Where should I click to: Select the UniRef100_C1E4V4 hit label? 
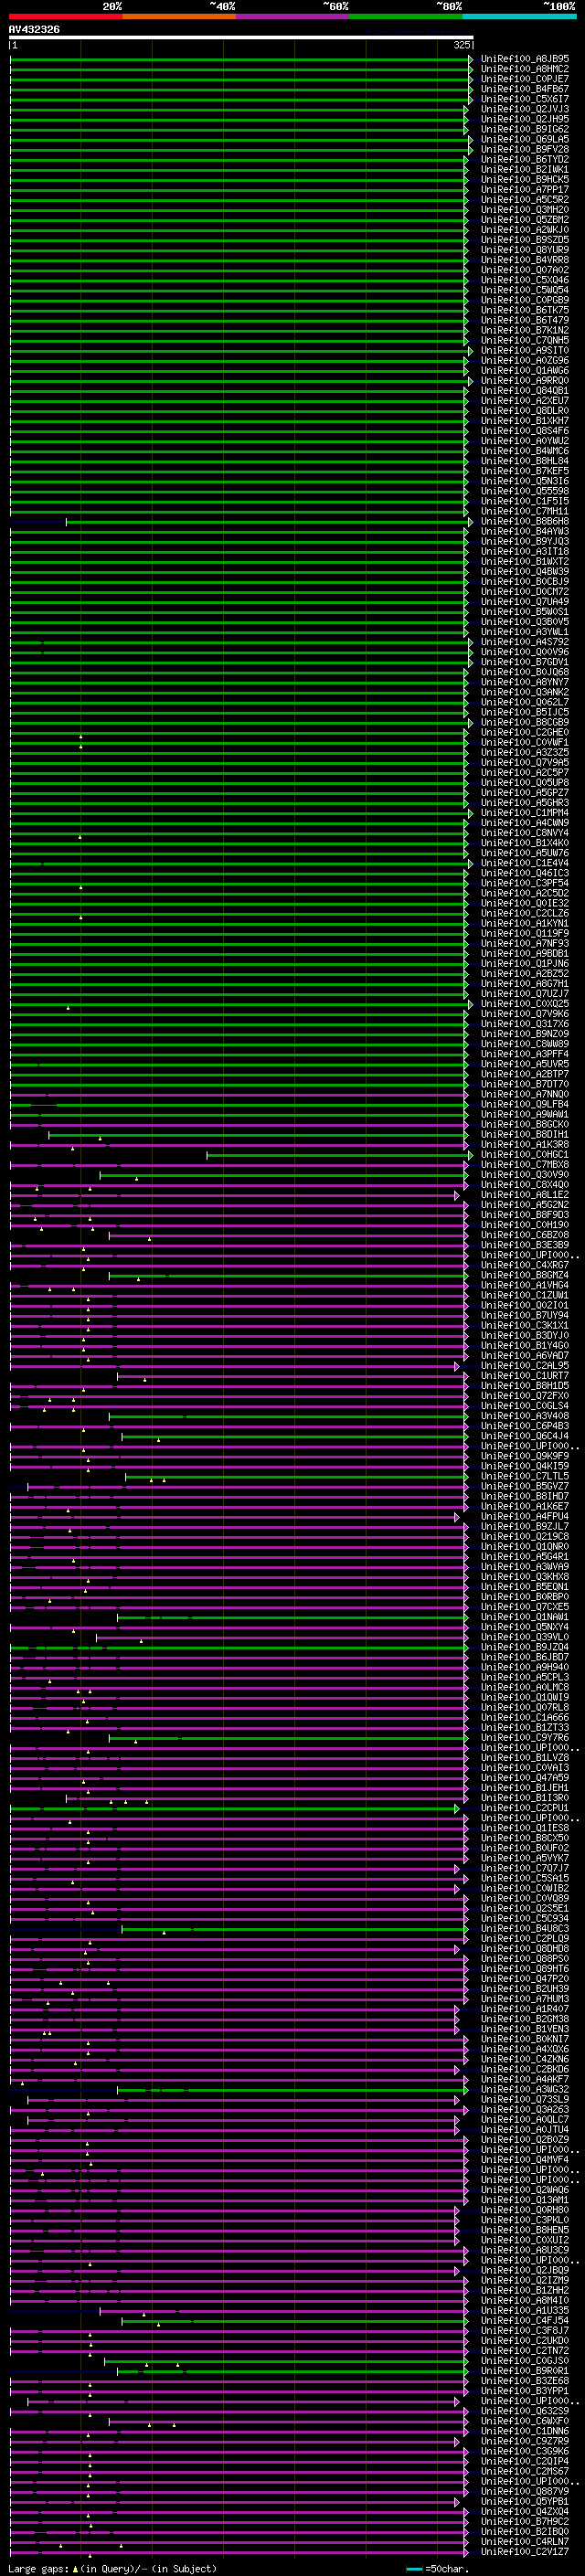pos(525,863)
